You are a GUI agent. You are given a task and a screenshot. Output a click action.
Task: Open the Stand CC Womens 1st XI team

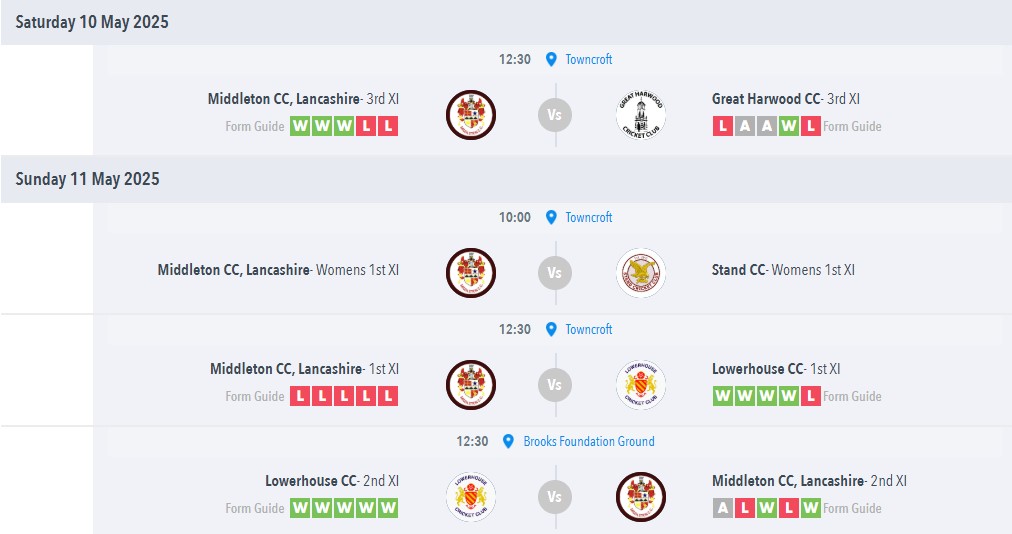point(783,270)
